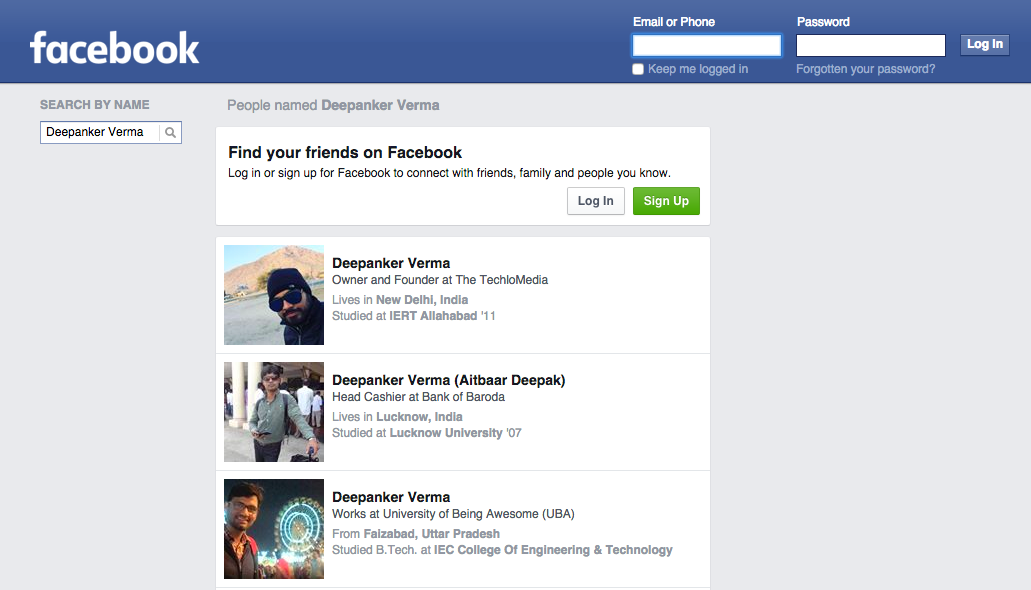Select the Email or Phone field
The height and width of the screenshot is (590, 1031).
point(706,44)
